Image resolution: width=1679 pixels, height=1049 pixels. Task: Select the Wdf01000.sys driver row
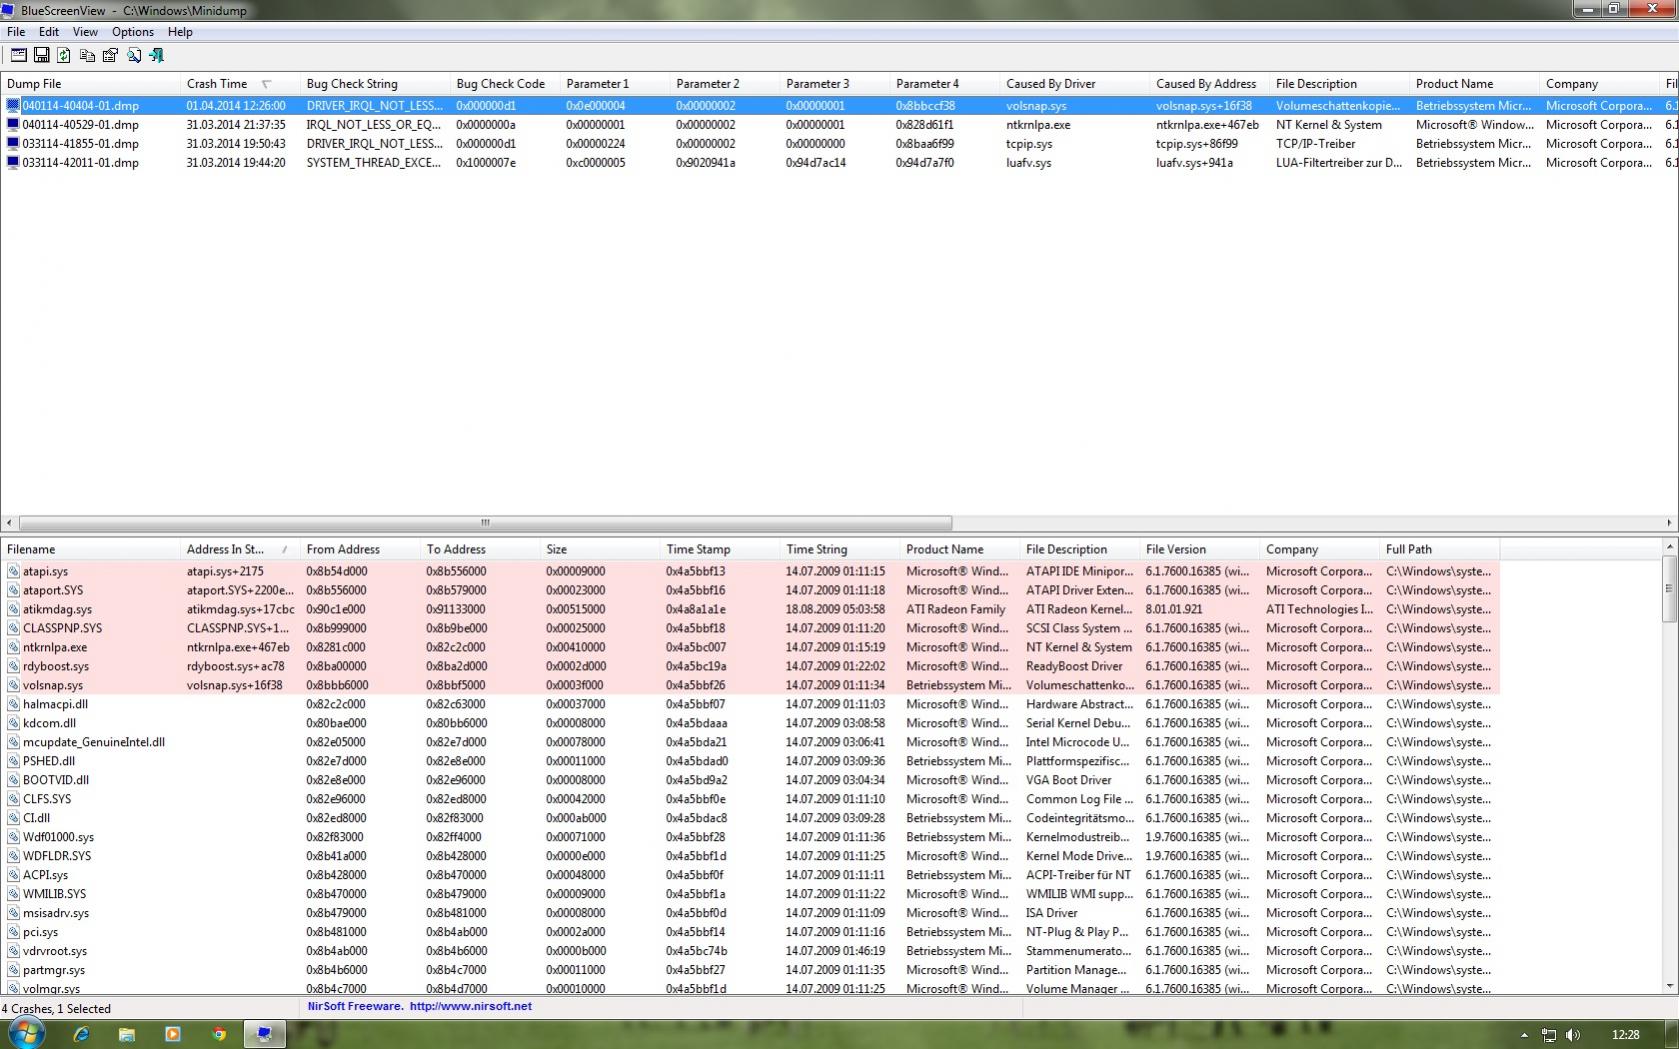click(750, 838)
